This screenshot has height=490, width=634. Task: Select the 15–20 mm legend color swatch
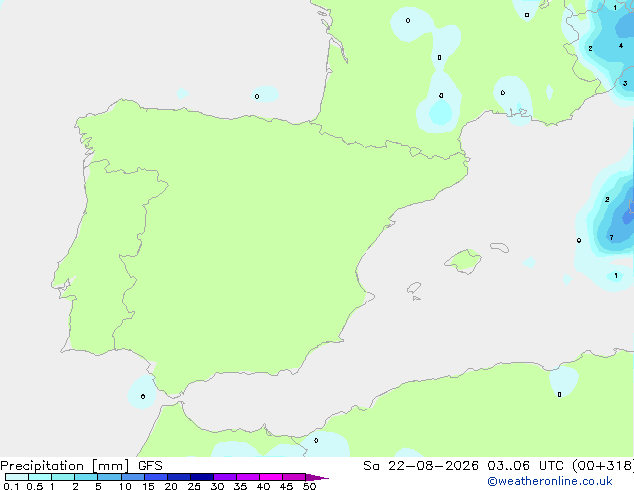pyautogui.click(x=156, y=477)
